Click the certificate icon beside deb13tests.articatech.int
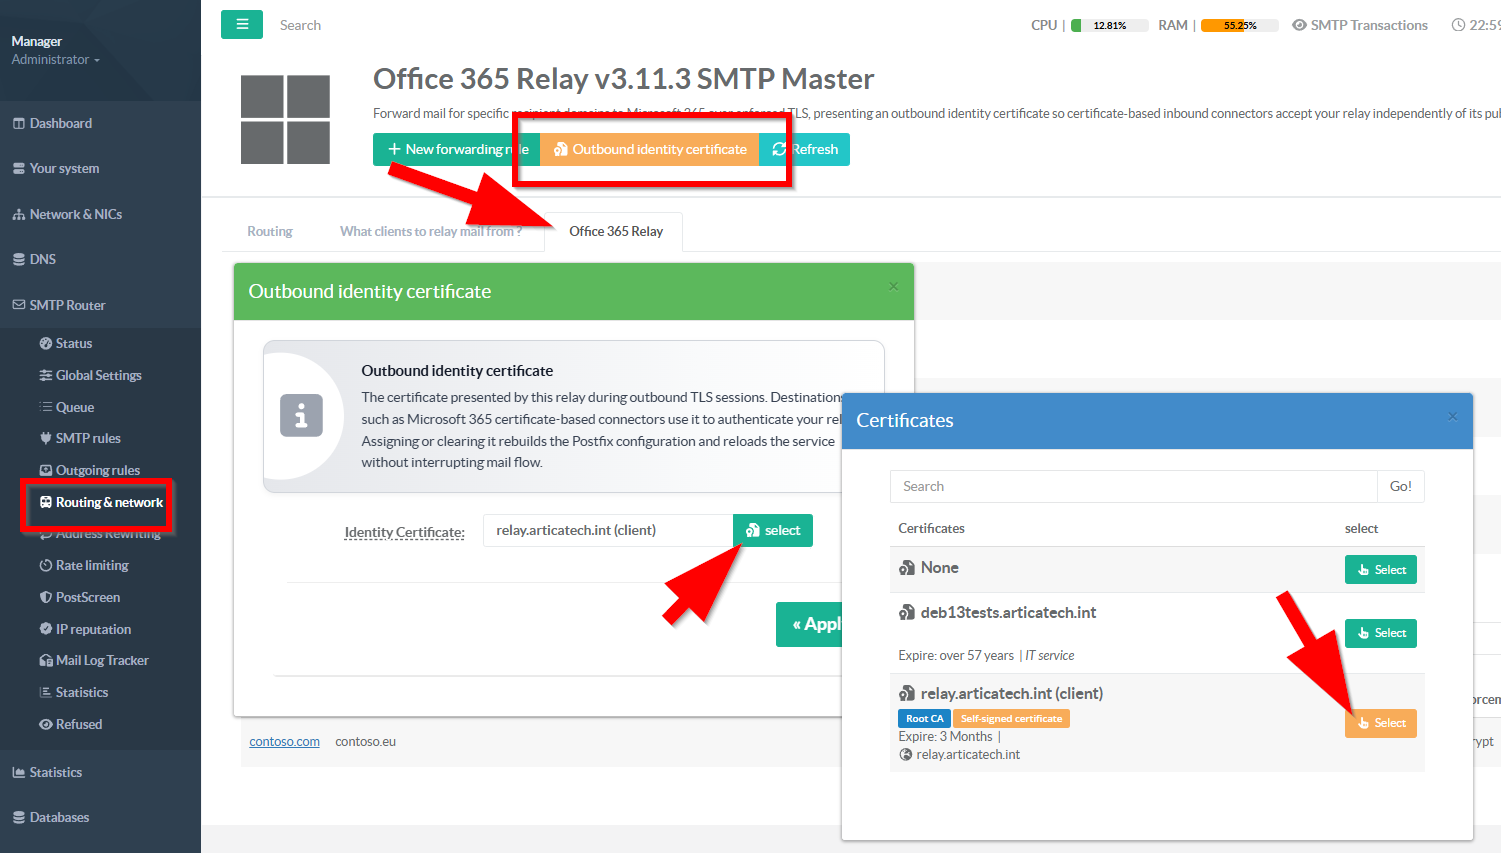The height and width of the screenshot is (853, 1501). tap(907, 613)
